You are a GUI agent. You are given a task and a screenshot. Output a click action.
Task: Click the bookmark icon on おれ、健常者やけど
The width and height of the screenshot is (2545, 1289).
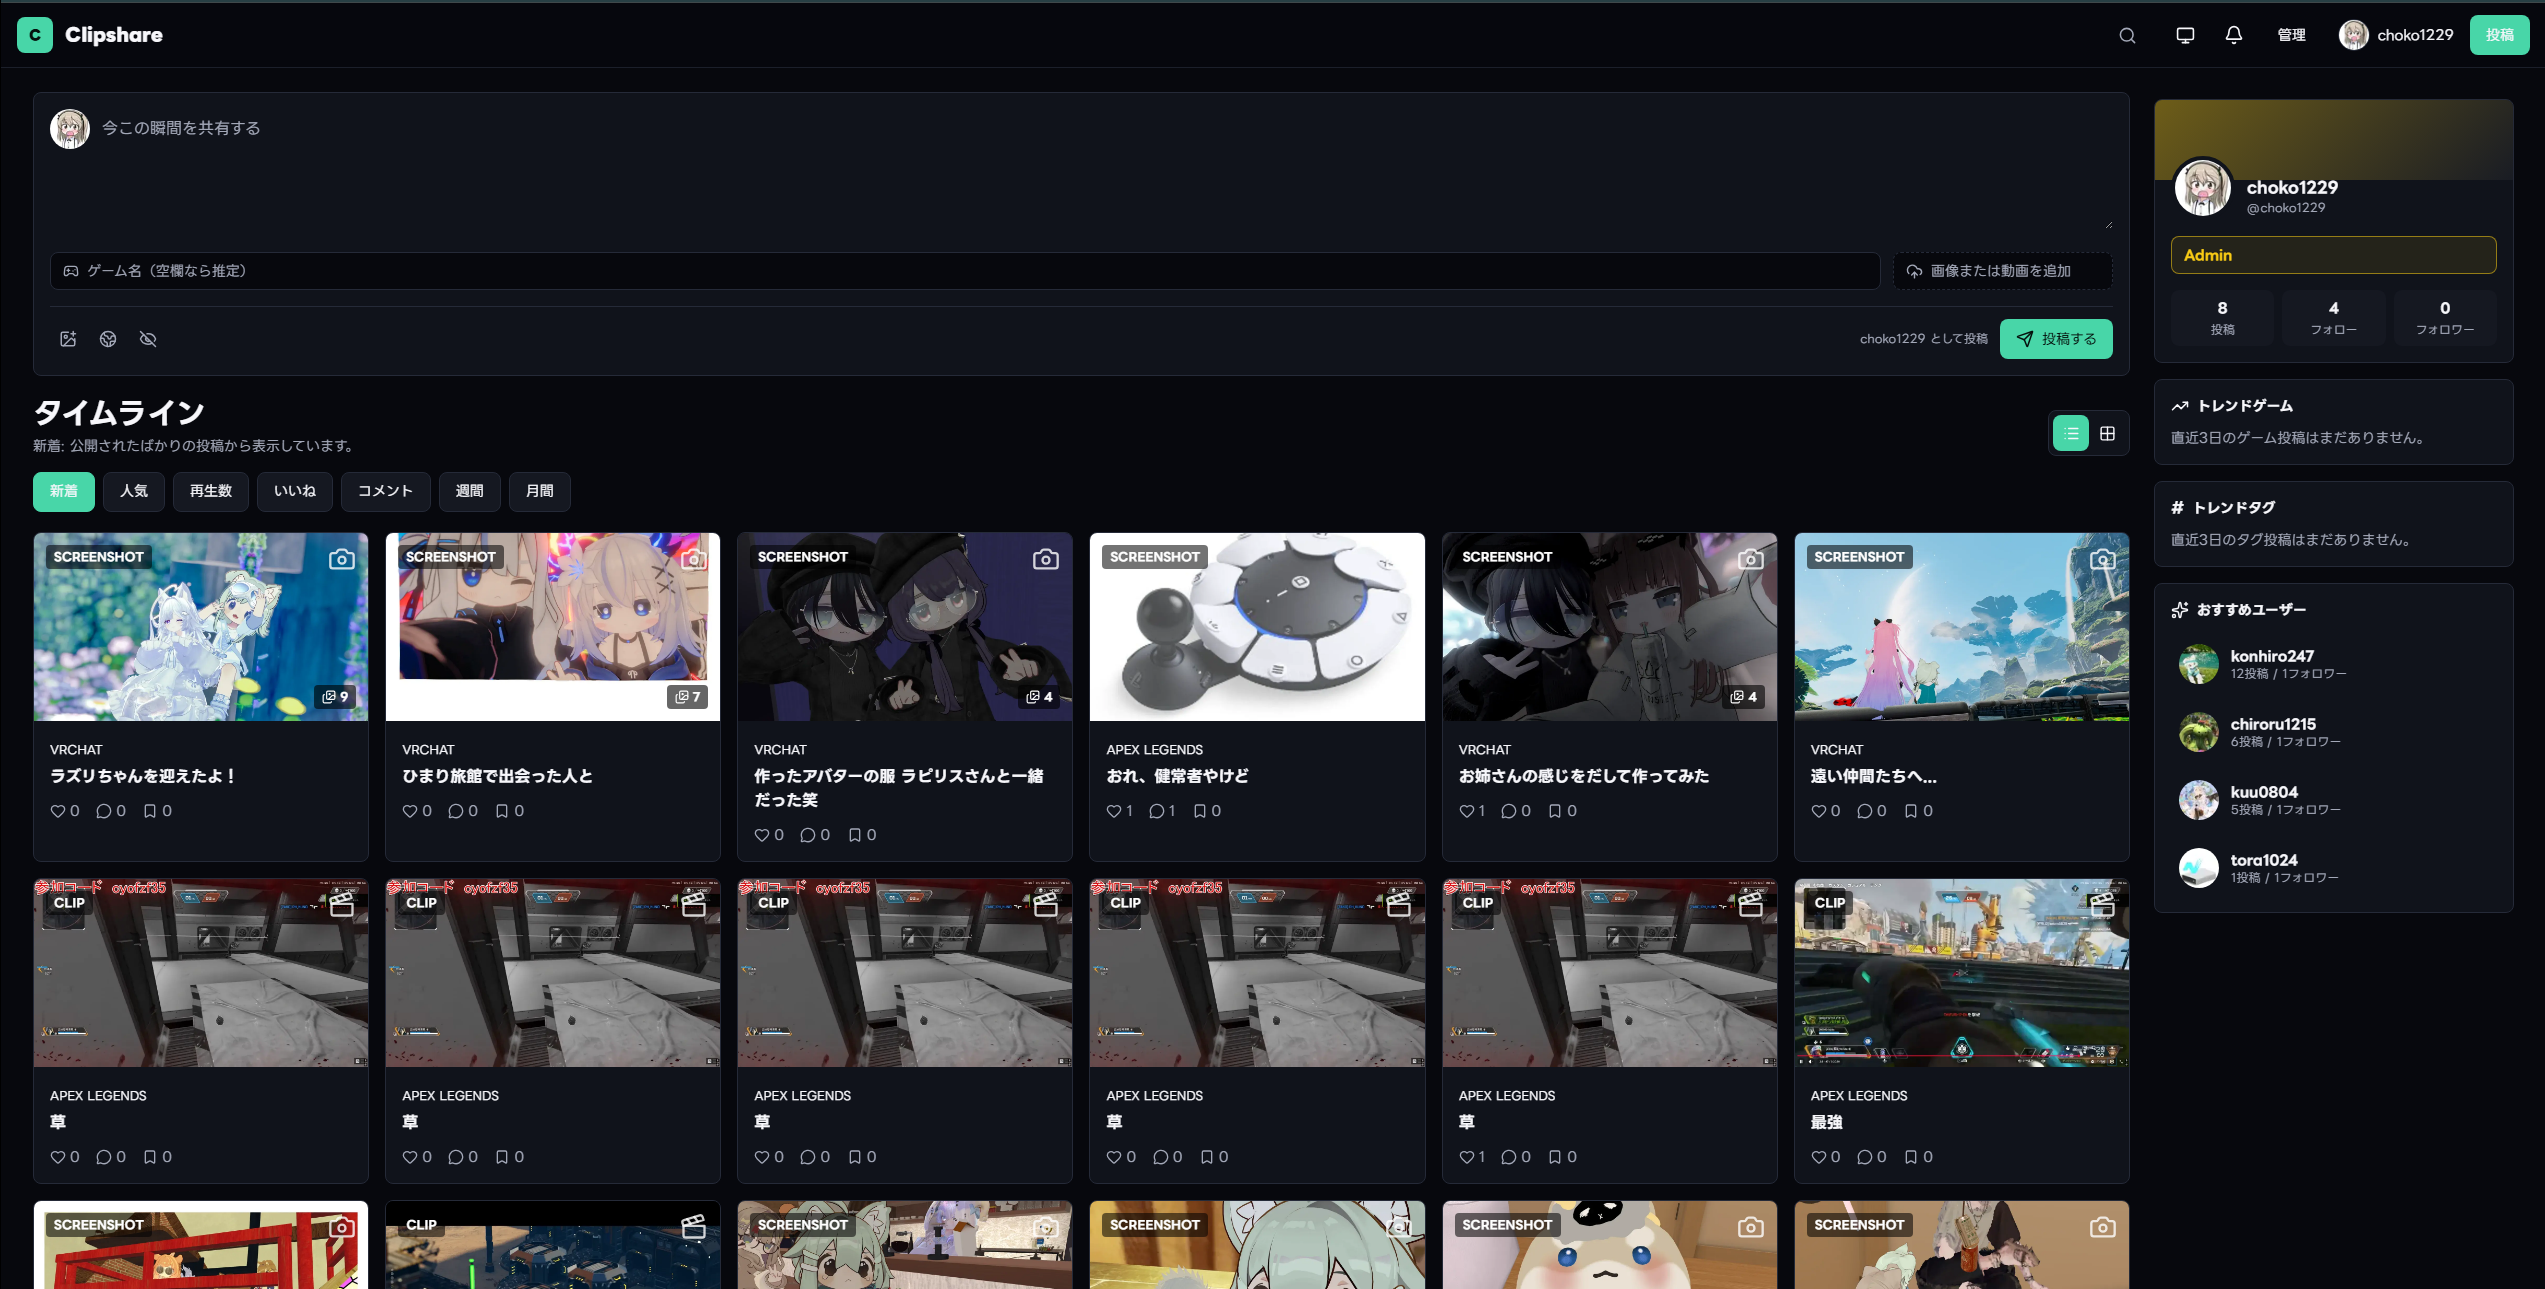(x=1200, y=811)
